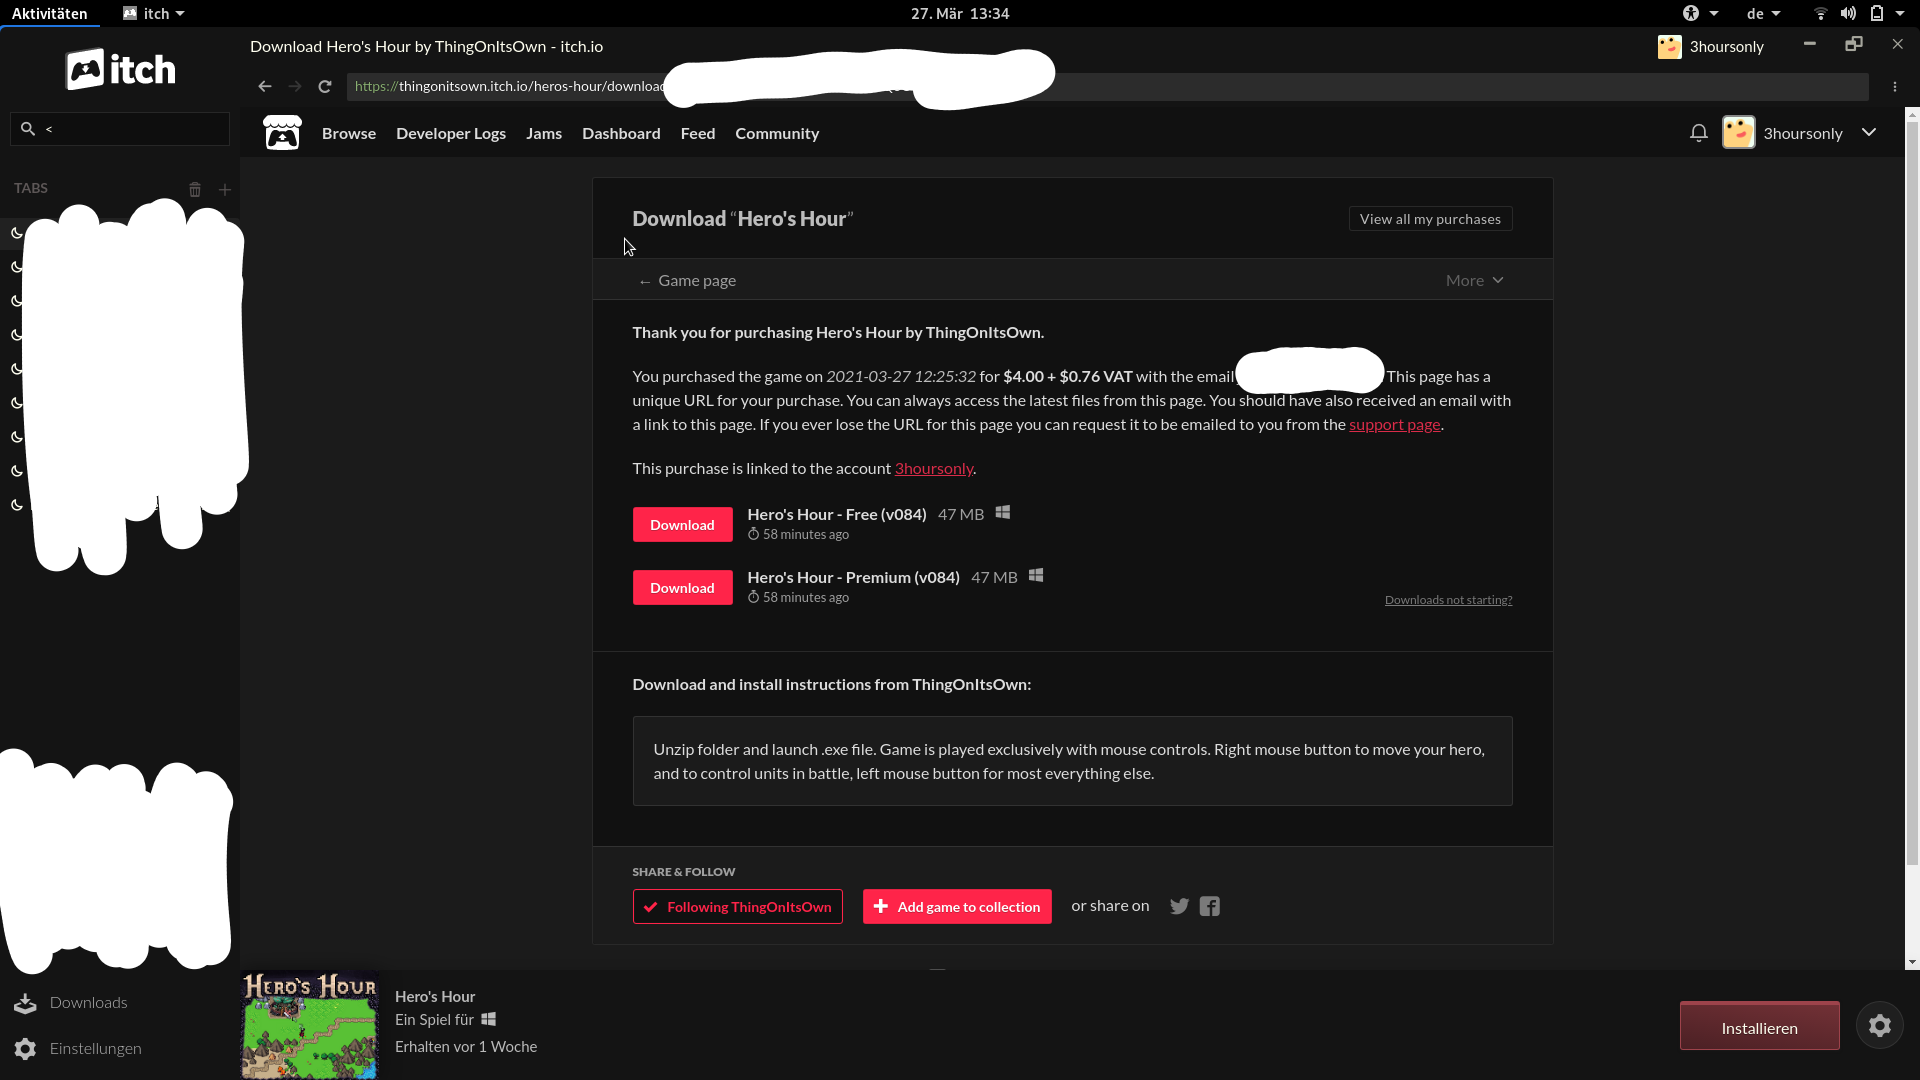Click the itch.io home icon
1920x1080 pixels.
point(281,131)
